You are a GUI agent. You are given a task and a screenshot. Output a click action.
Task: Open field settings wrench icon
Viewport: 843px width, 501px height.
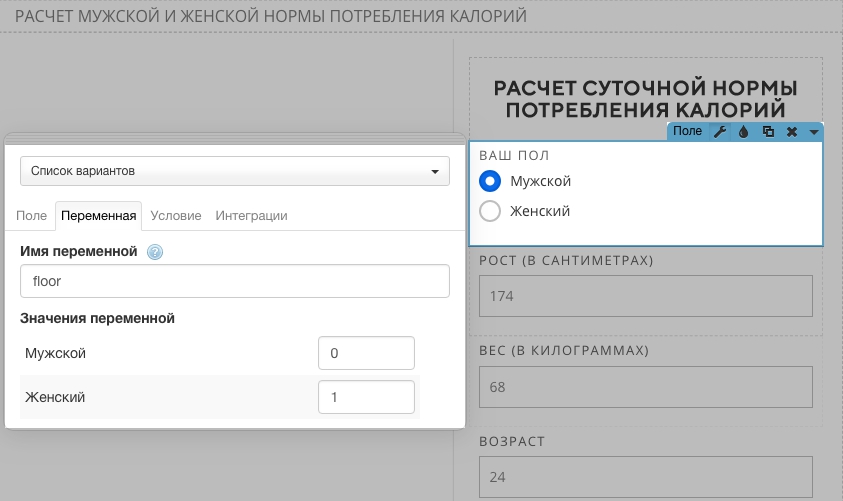(x=720, y=132)
